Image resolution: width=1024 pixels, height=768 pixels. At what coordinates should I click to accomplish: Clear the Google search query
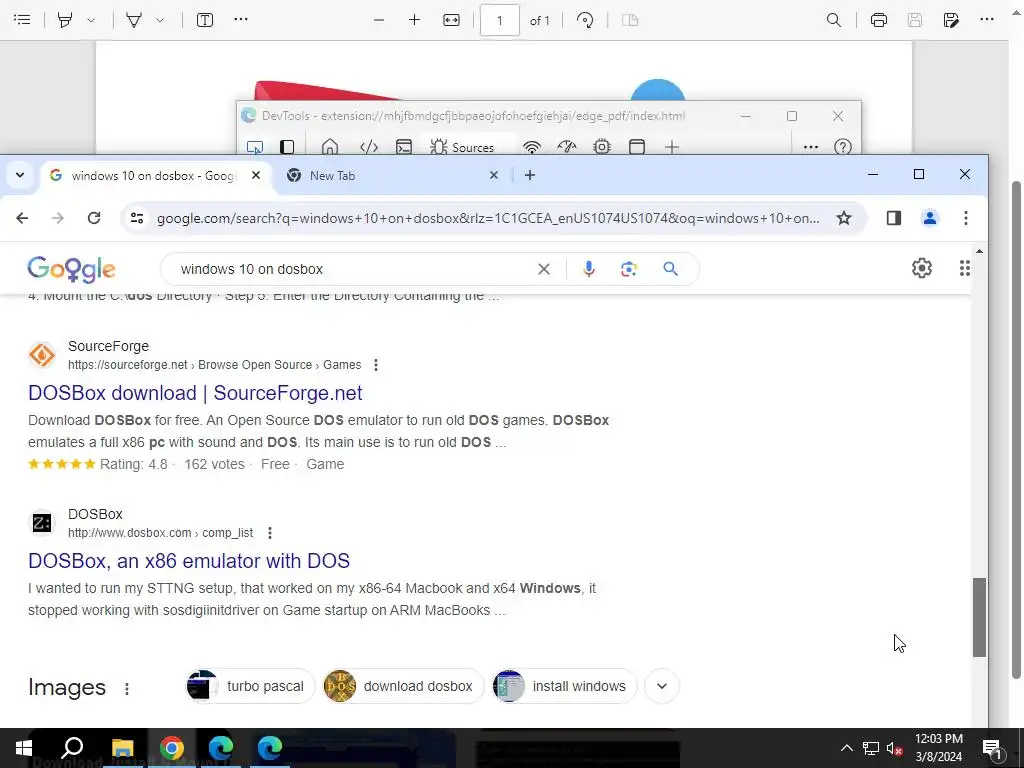(x=543, y=269)
